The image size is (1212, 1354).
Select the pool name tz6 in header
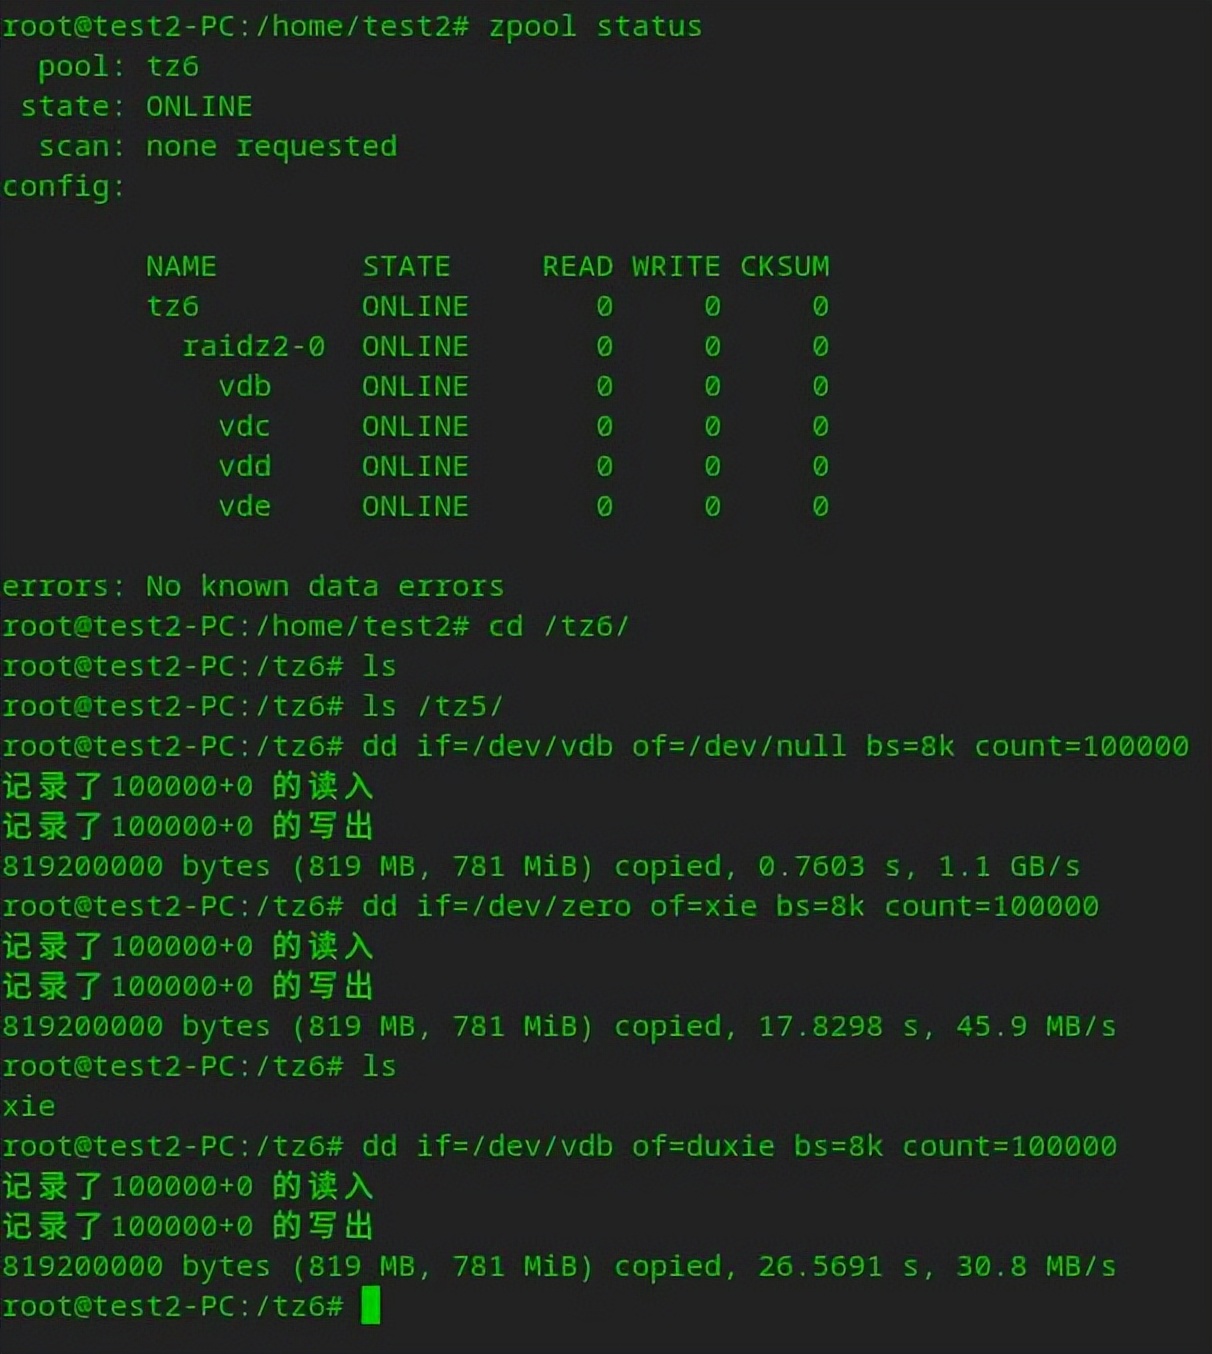click(173, 66)
